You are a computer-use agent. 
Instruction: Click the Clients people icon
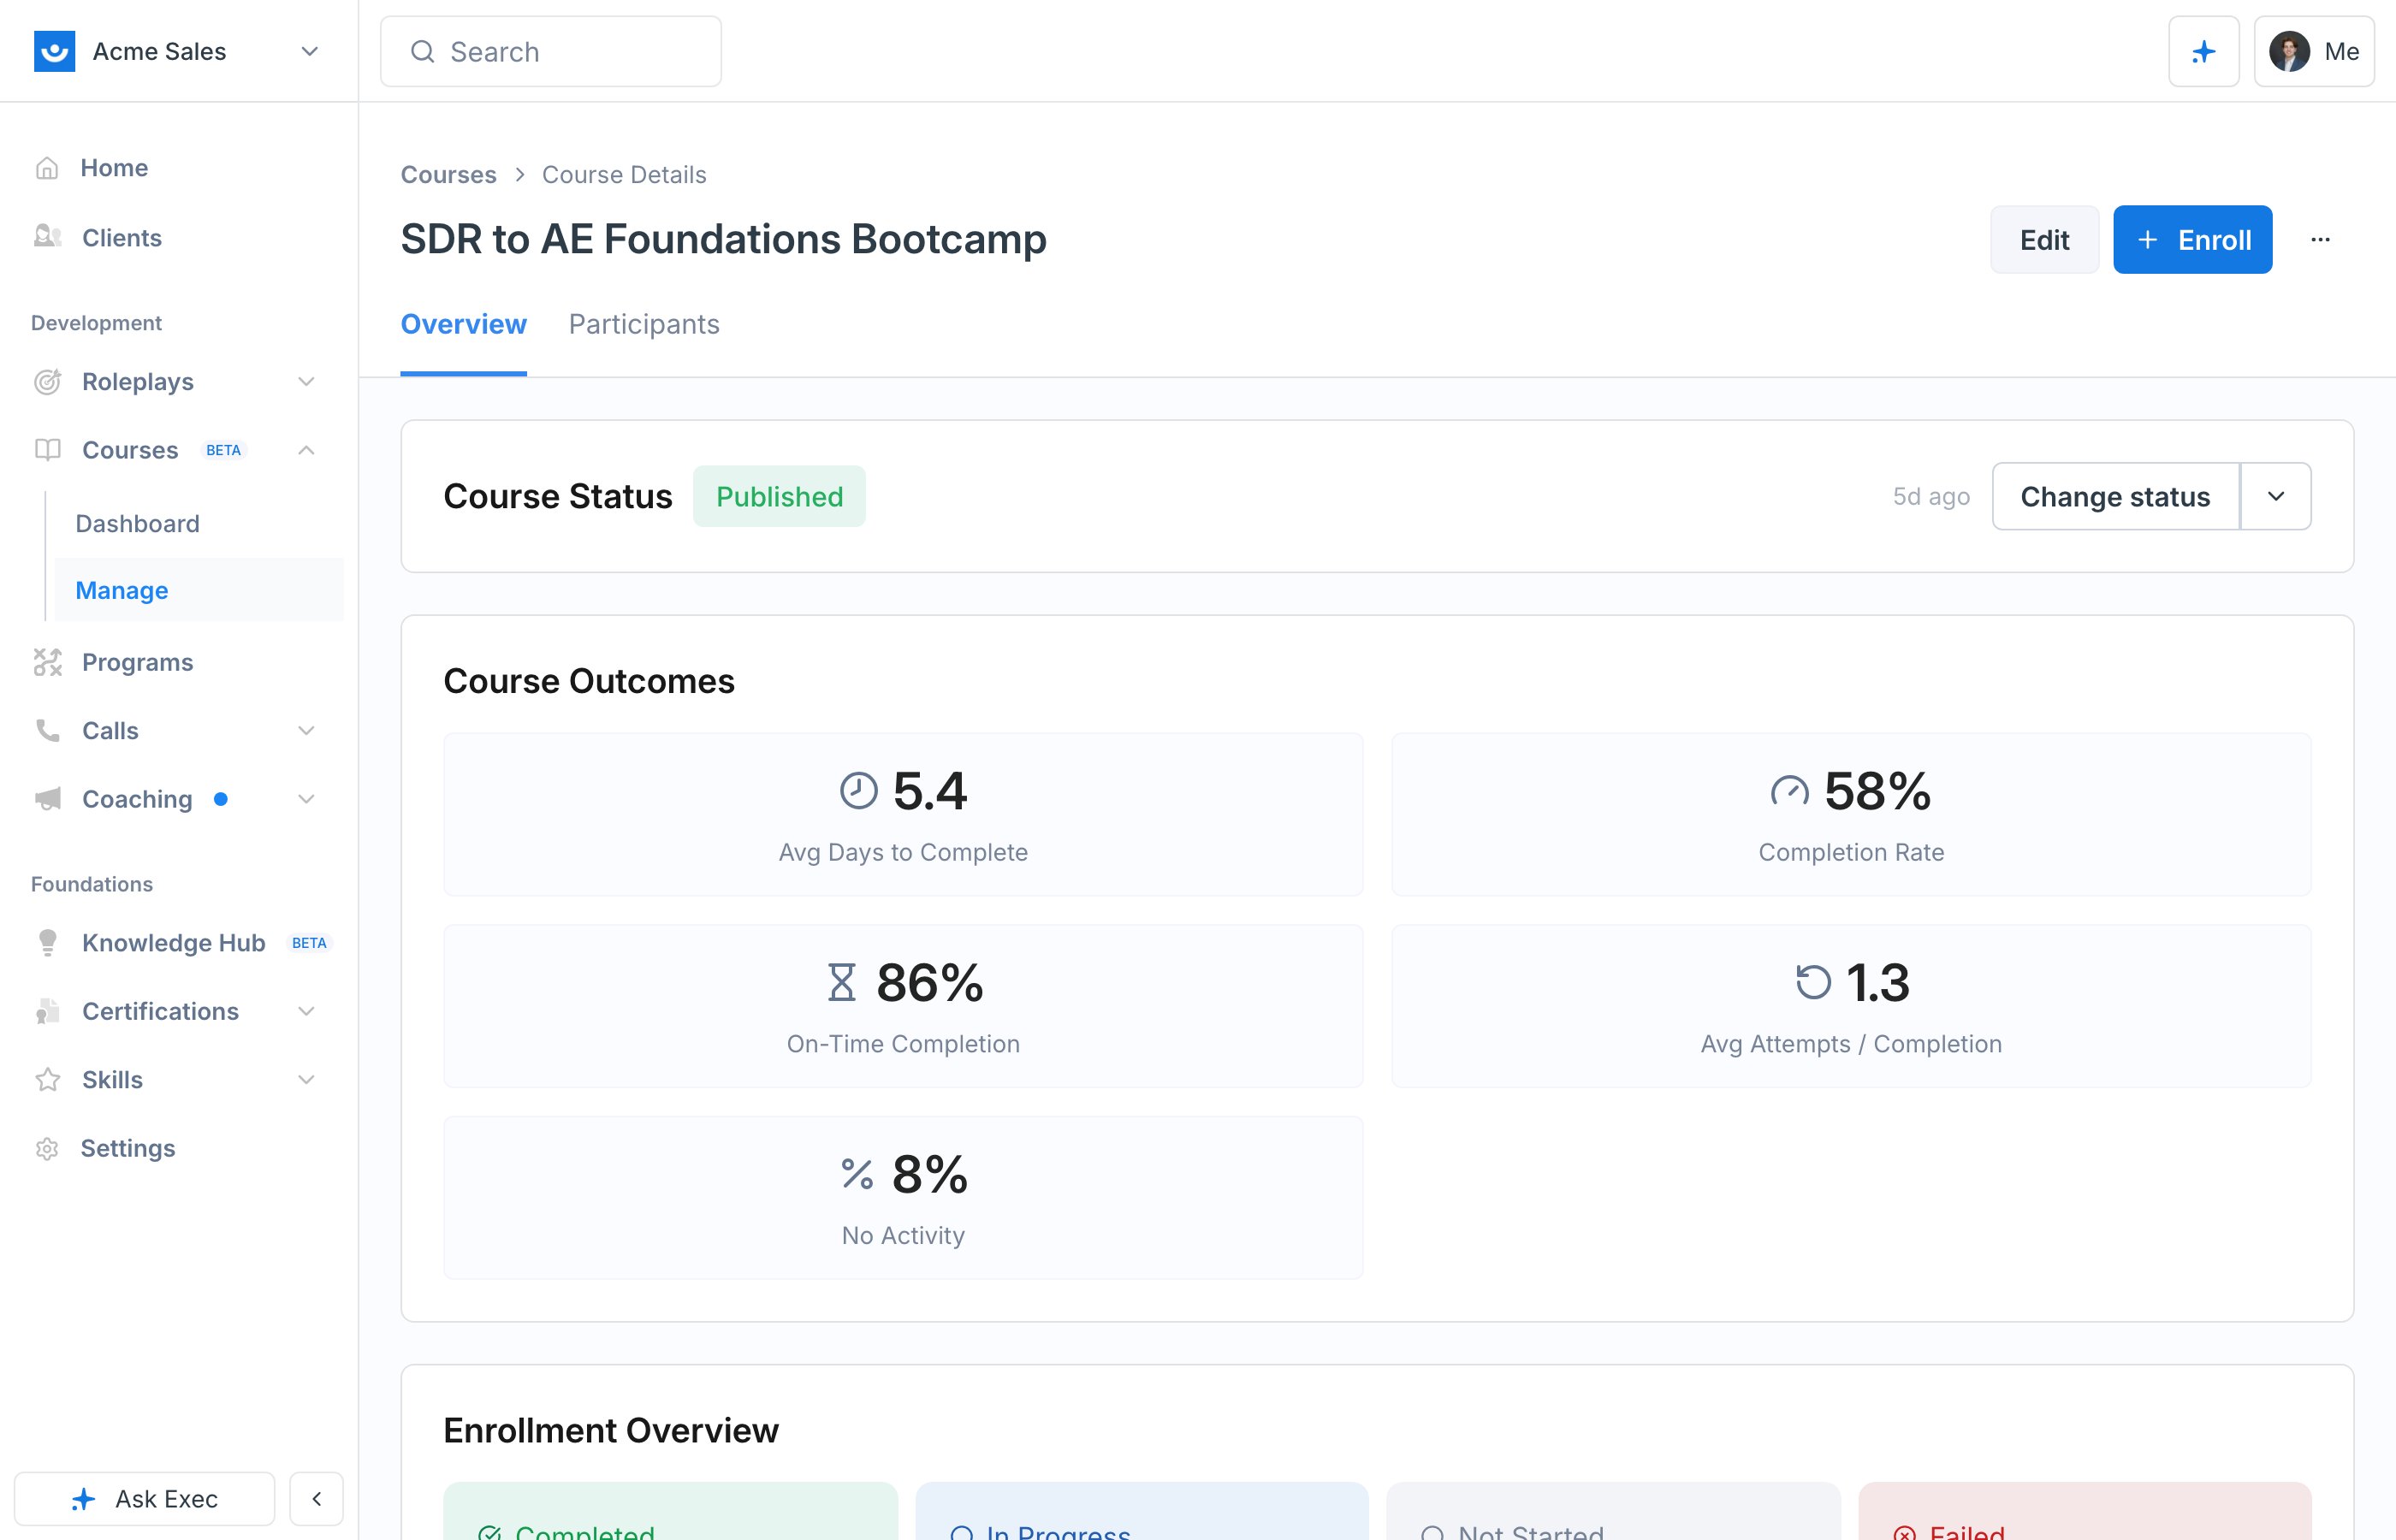pyautogui.click(x=47, y=237)
